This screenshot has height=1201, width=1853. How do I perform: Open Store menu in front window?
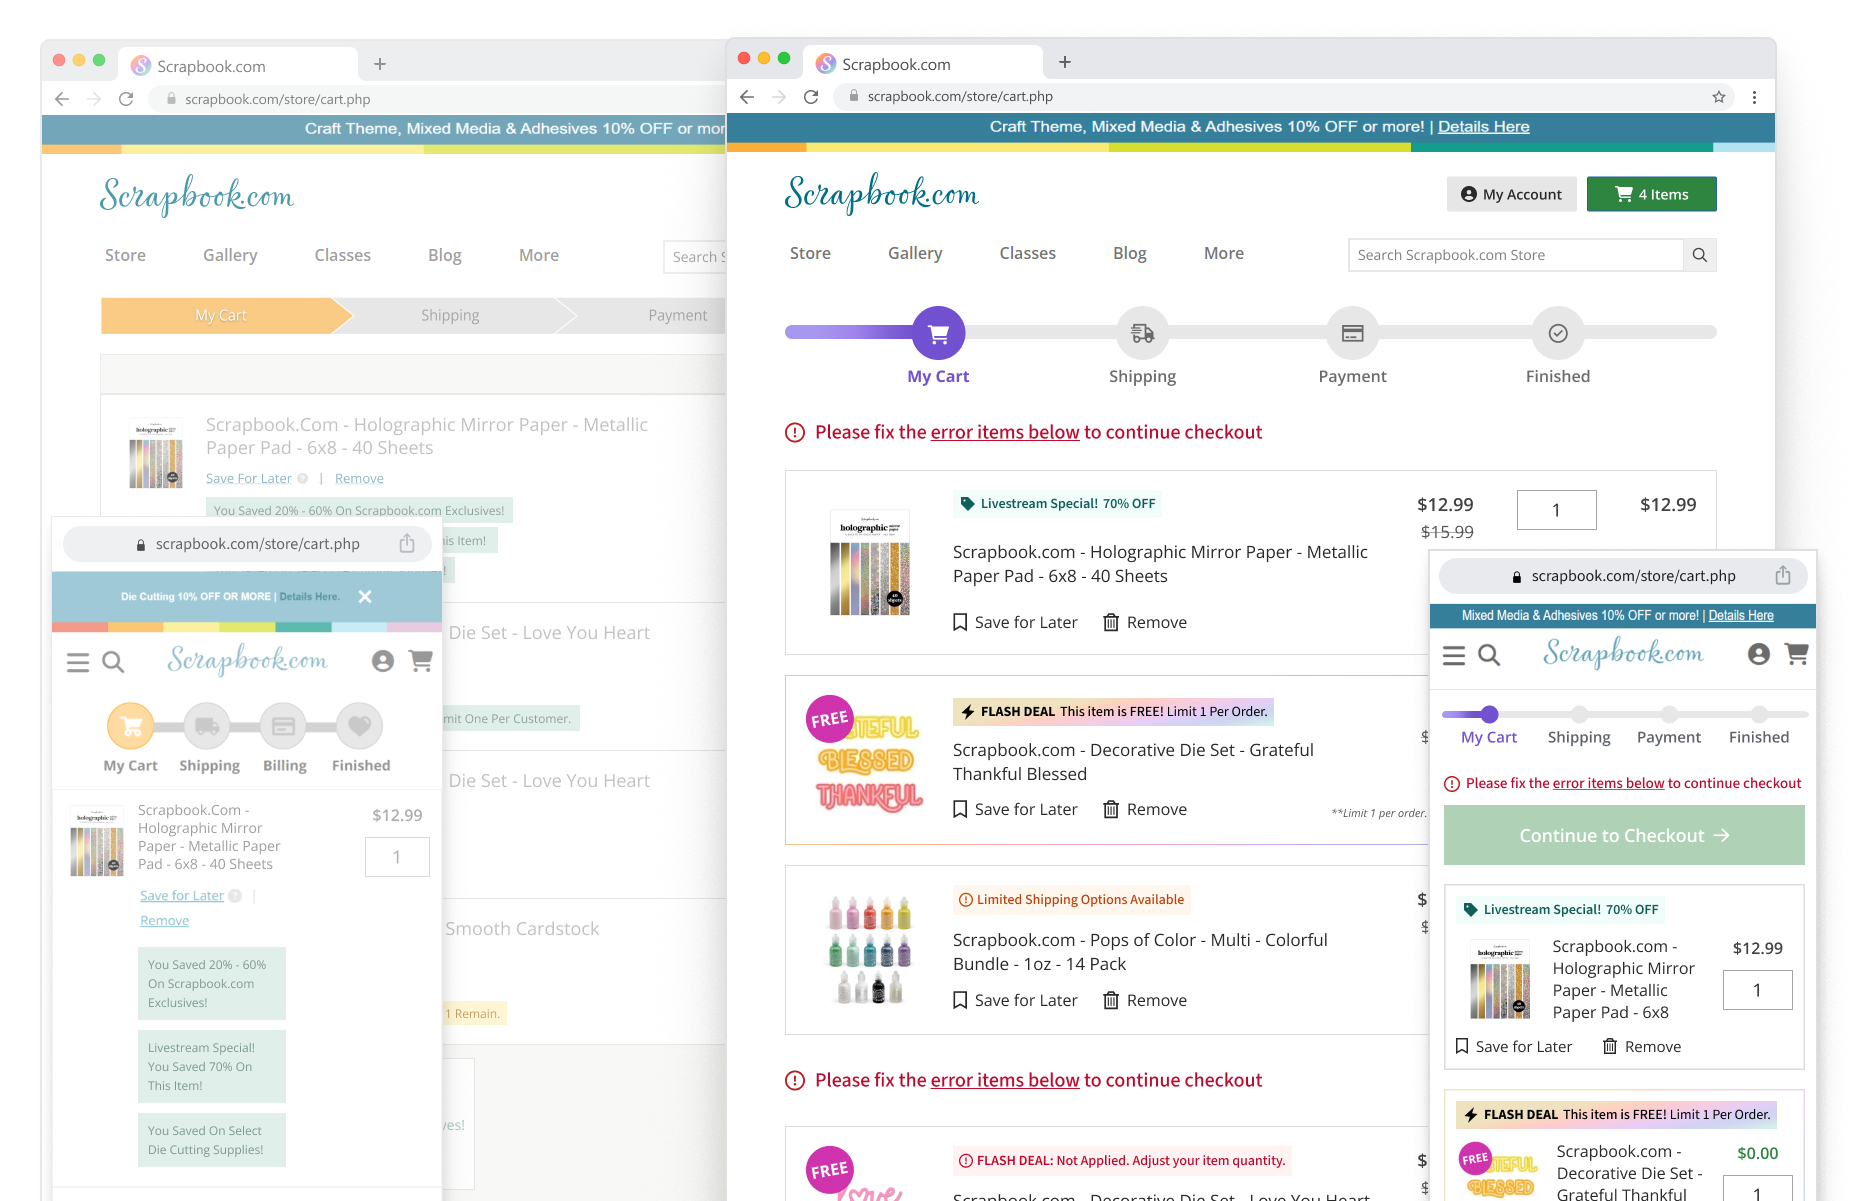click(810, 254)
